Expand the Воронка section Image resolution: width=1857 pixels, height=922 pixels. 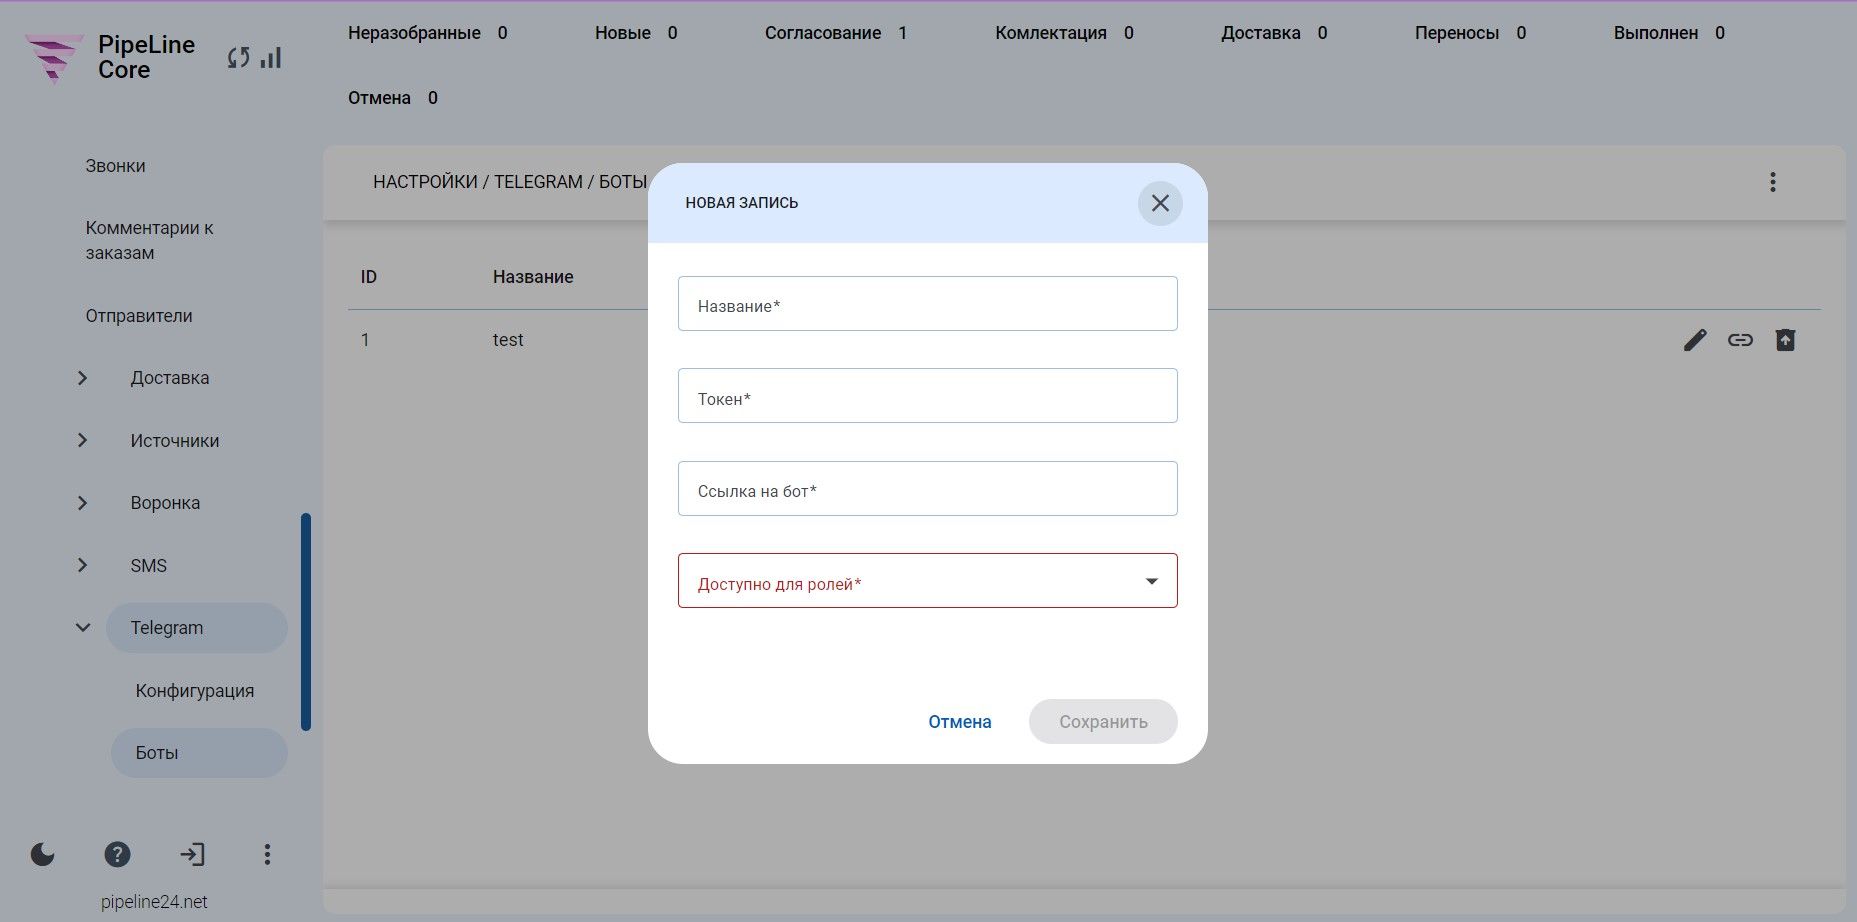click(83, 503)
